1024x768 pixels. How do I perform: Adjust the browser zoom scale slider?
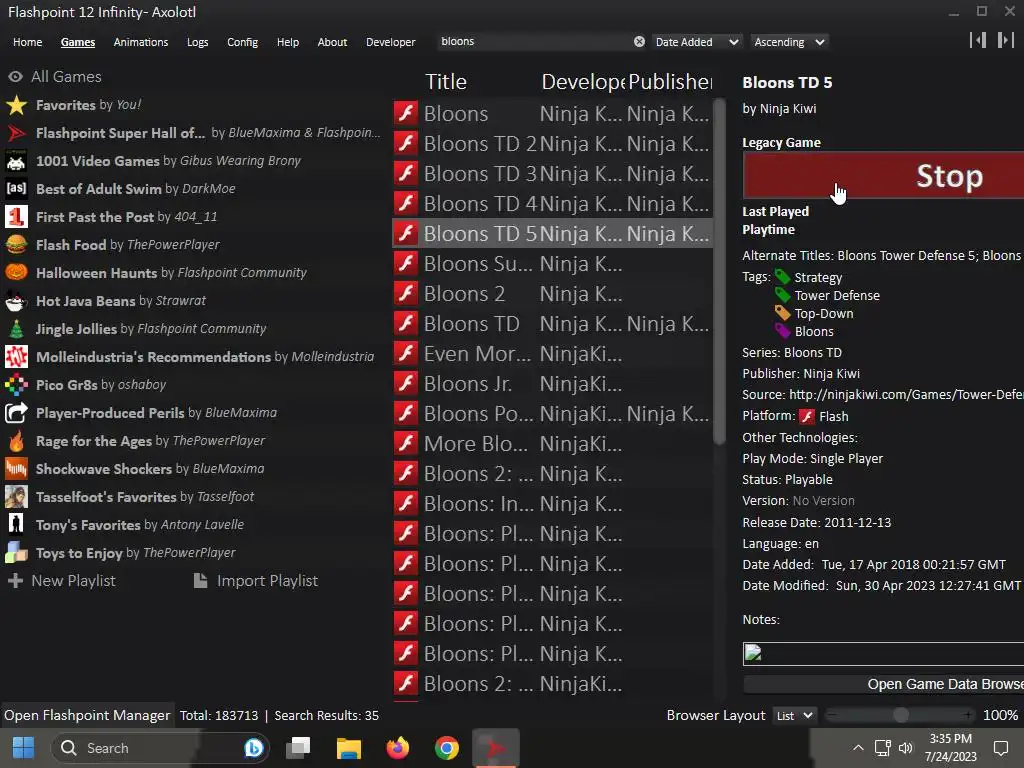(901, 715)
